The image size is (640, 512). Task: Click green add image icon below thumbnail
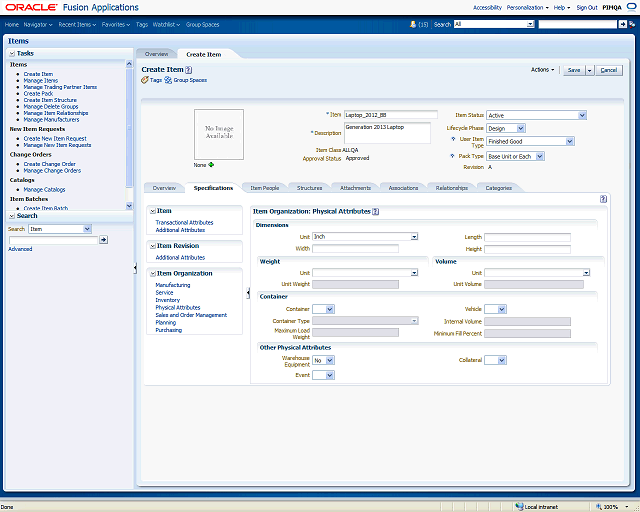coord(211,164)
